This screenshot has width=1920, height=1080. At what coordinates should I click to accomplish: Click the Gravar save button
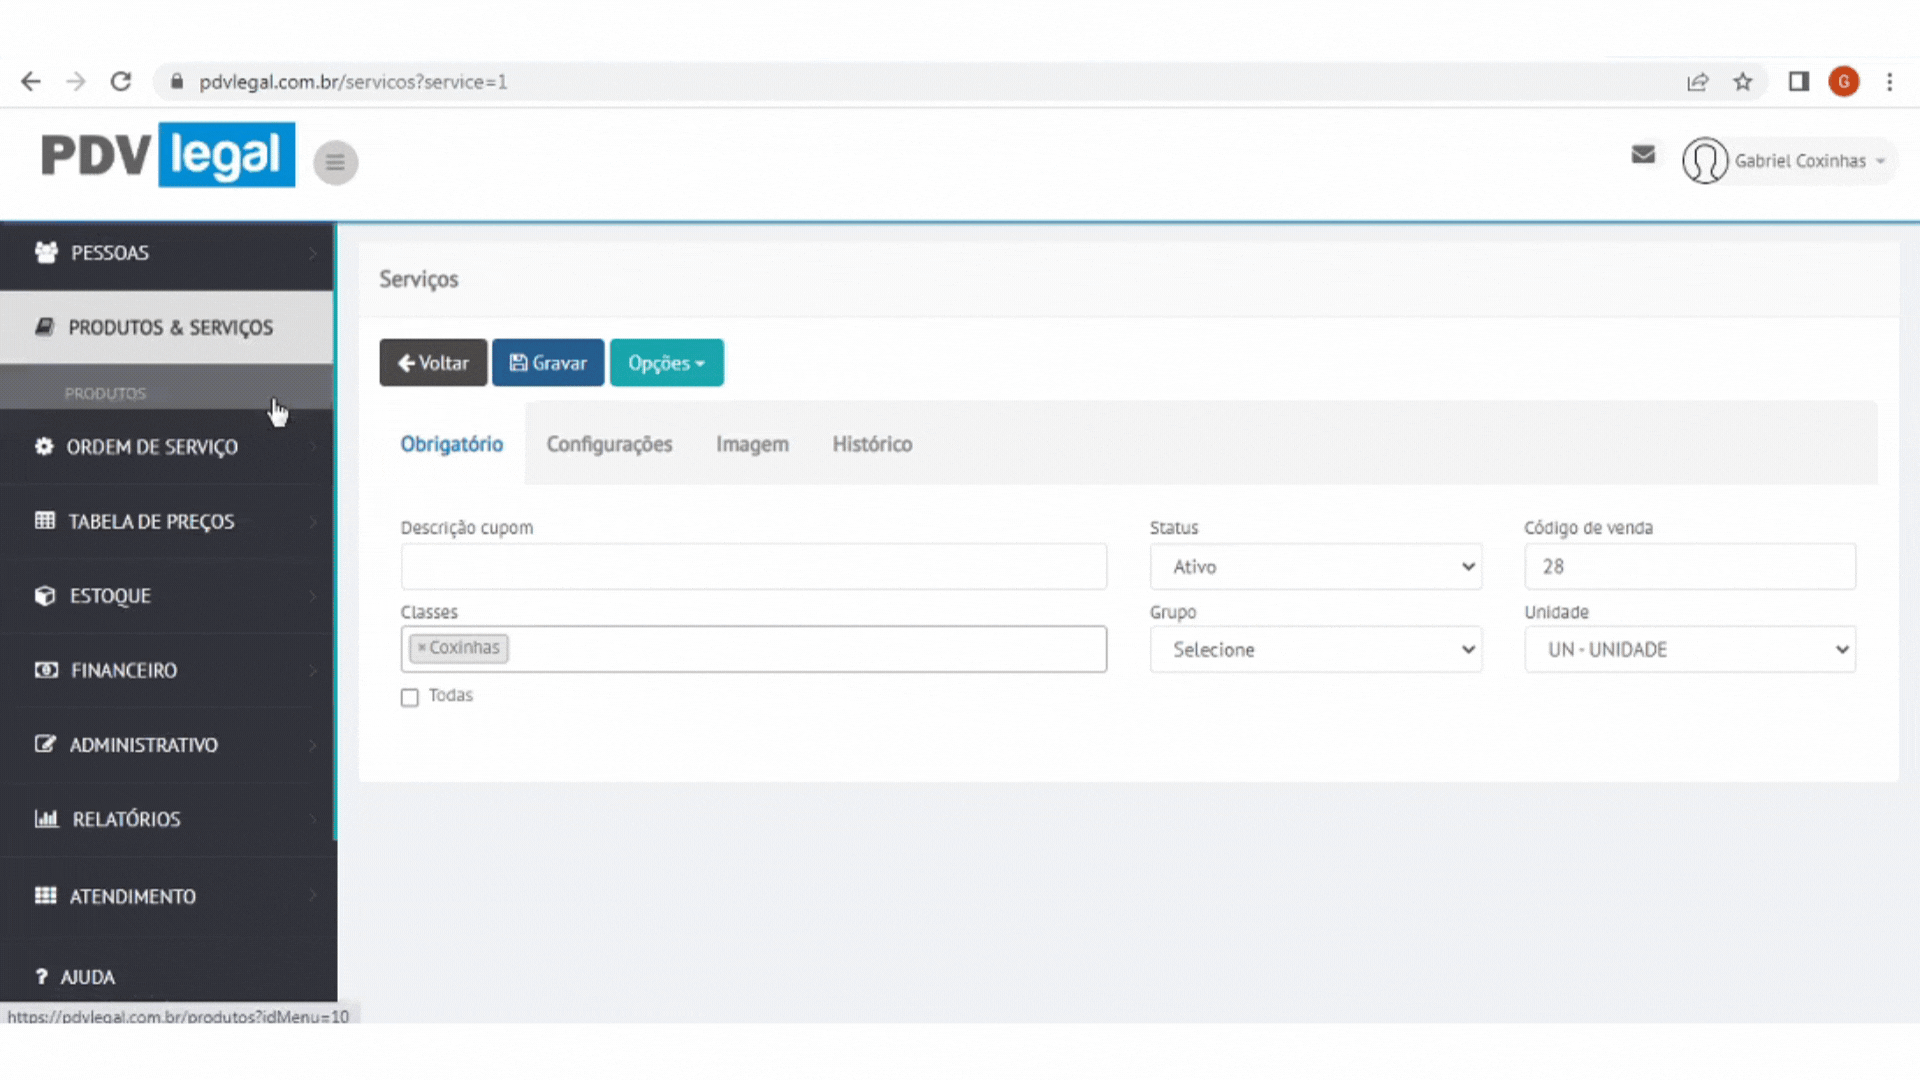click(548, 363)
